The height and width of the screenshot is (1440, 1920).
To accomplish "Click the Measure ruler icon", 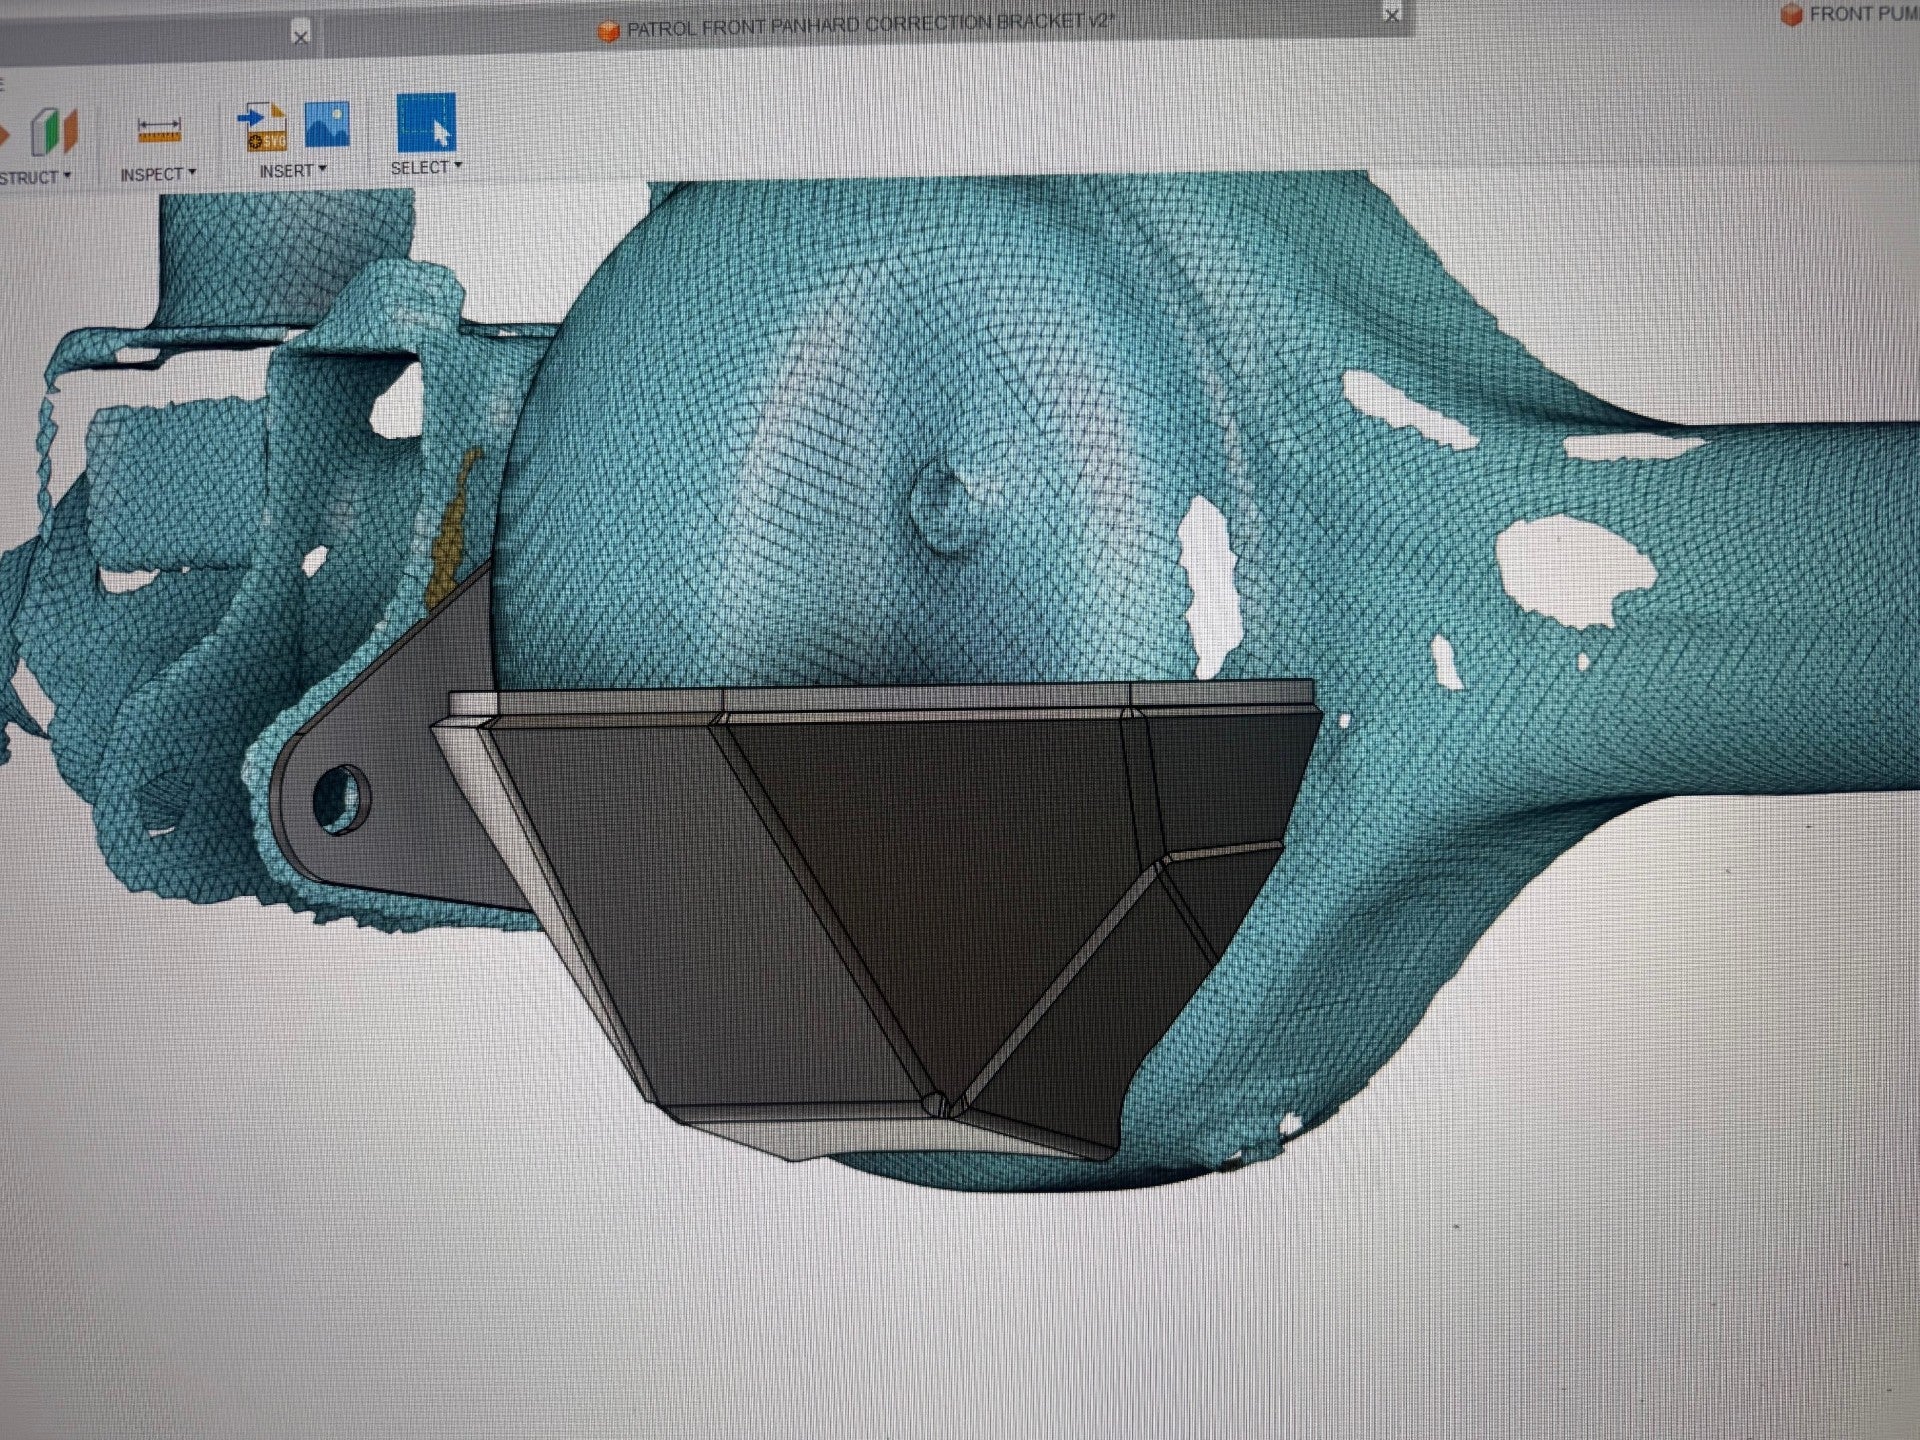I will pyautogui.click(x=159, y=131).
